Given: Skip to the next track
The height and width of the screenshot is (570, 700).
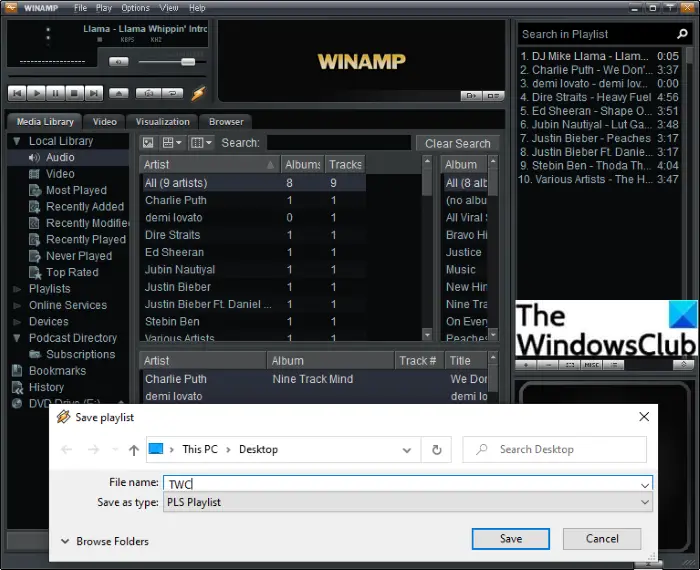Looking at the screenshot, I should pos(94,93).
